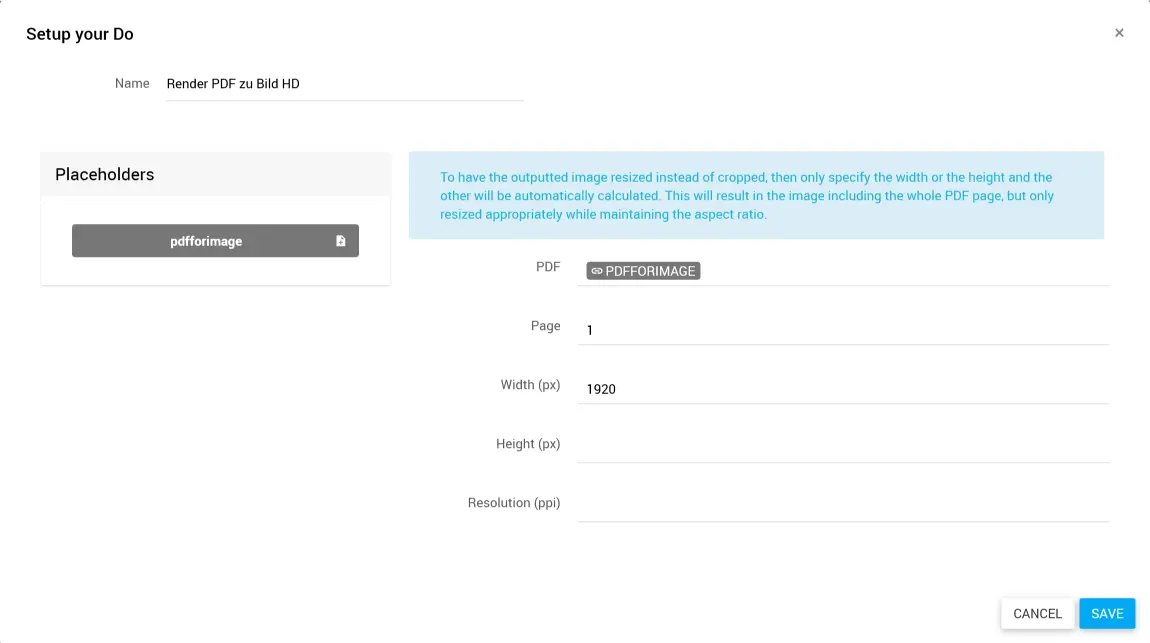Screen dimensions: 1150x643
Task: Click the Name label
Action: tap(132, 83)
